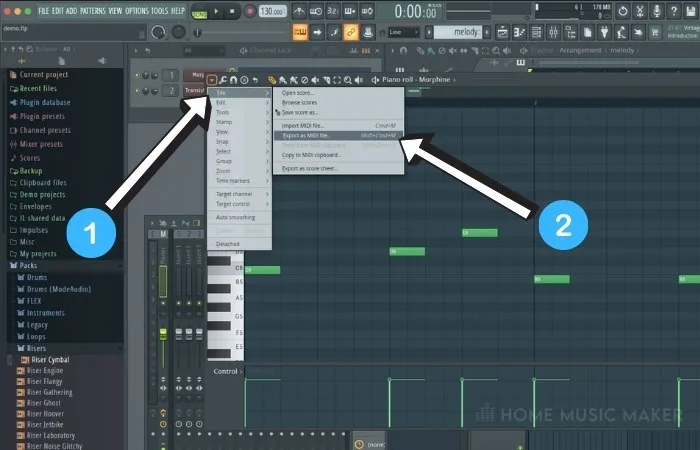This screenshot has height=450, width=700.
Task: Open the Line snap dropdown
Action: click(x=404, y=32)
